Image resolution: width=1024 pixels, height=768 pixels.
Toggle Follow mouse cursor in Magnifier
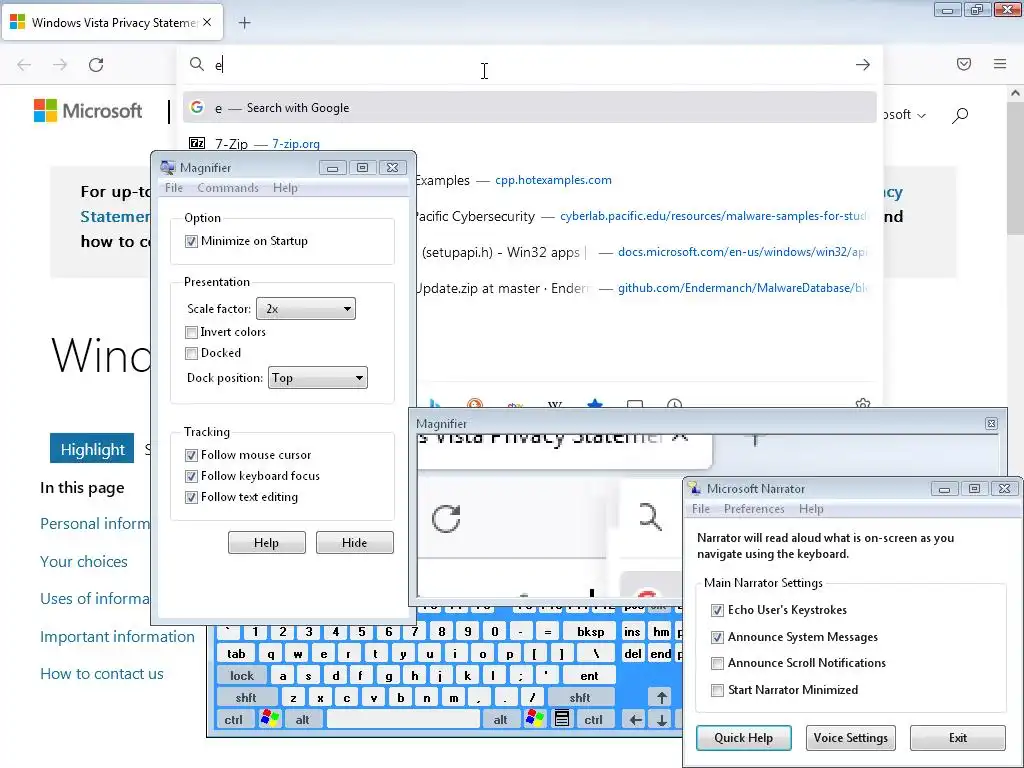click(x=191, y=455)
